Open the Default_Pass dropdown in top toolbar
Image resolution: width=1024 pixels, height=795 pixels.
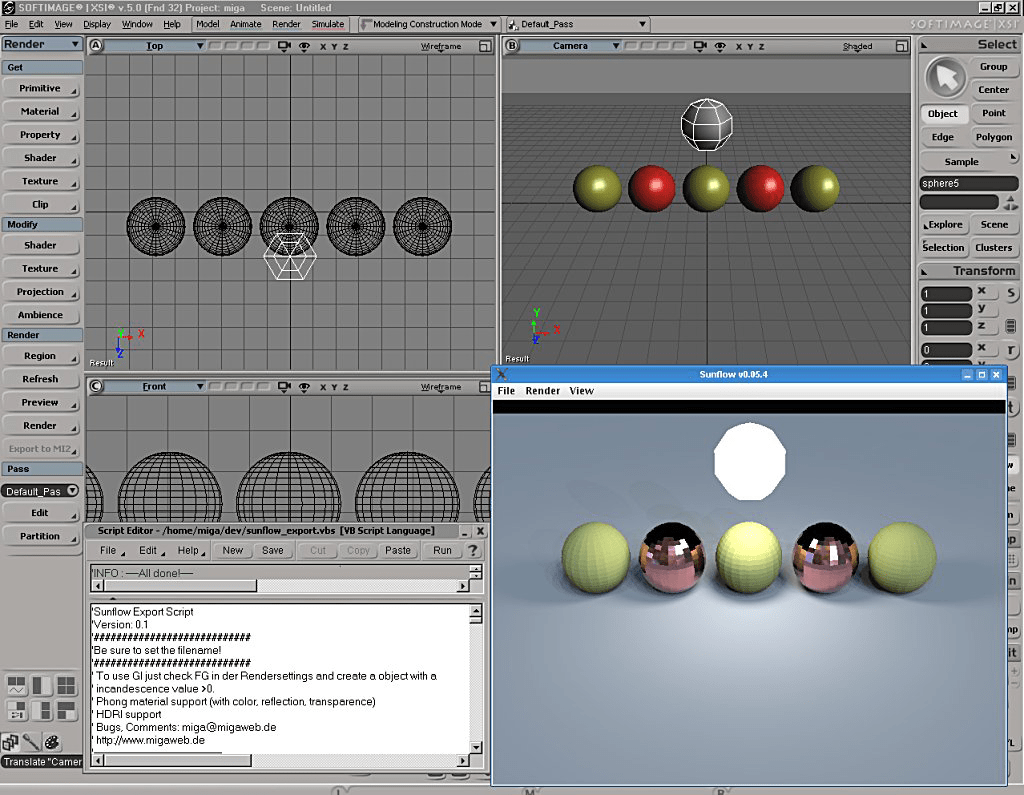coord(578,24)
